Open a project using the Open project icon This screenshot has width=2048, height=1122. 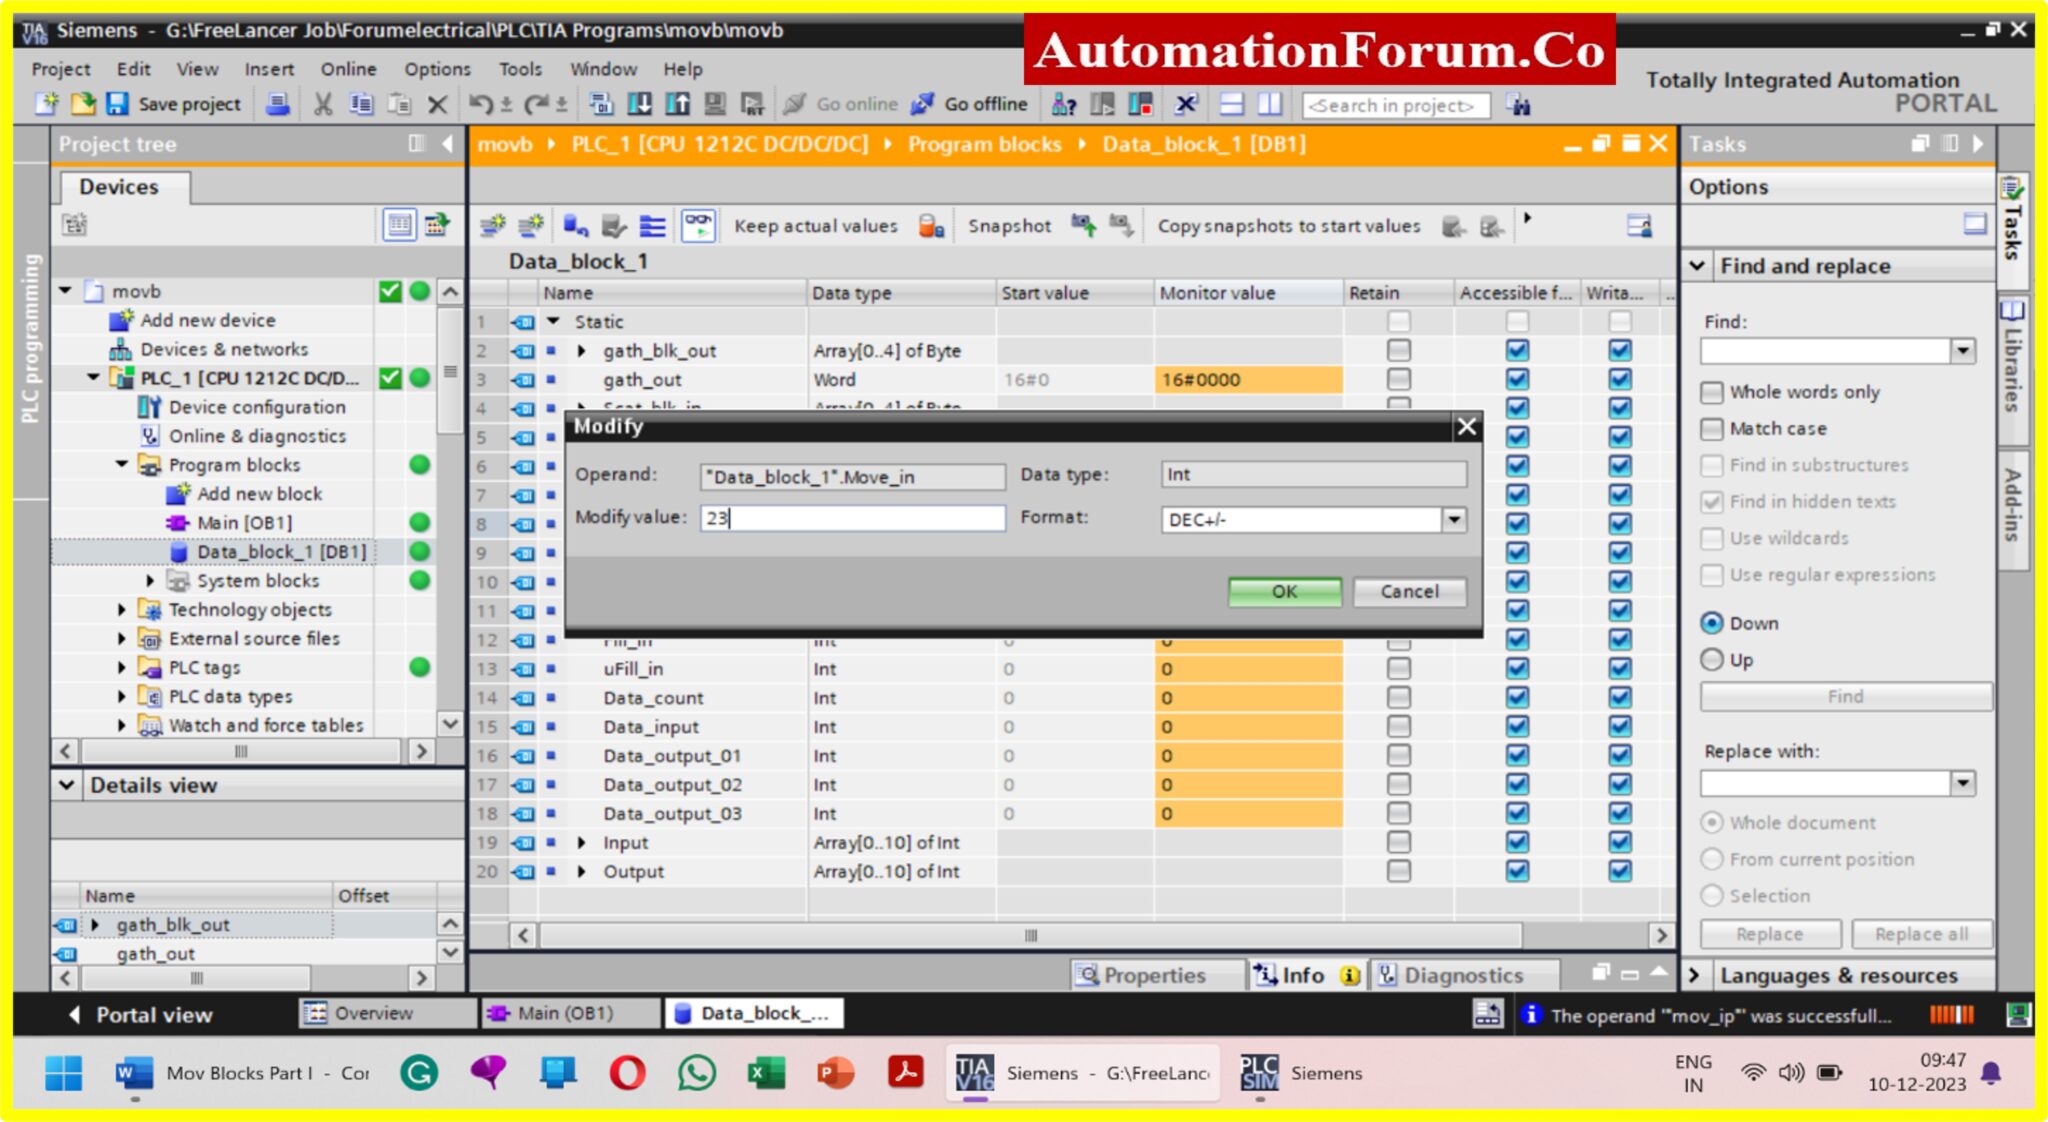click(x=85, y=103)
